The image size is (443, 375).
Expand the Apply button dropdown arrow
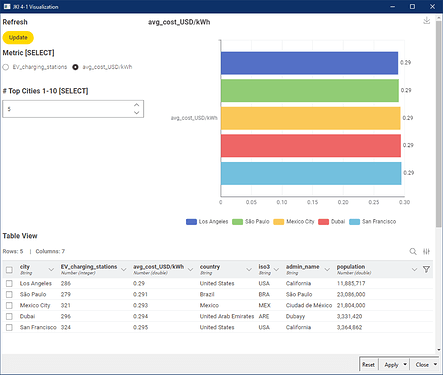tap(405, 364)
